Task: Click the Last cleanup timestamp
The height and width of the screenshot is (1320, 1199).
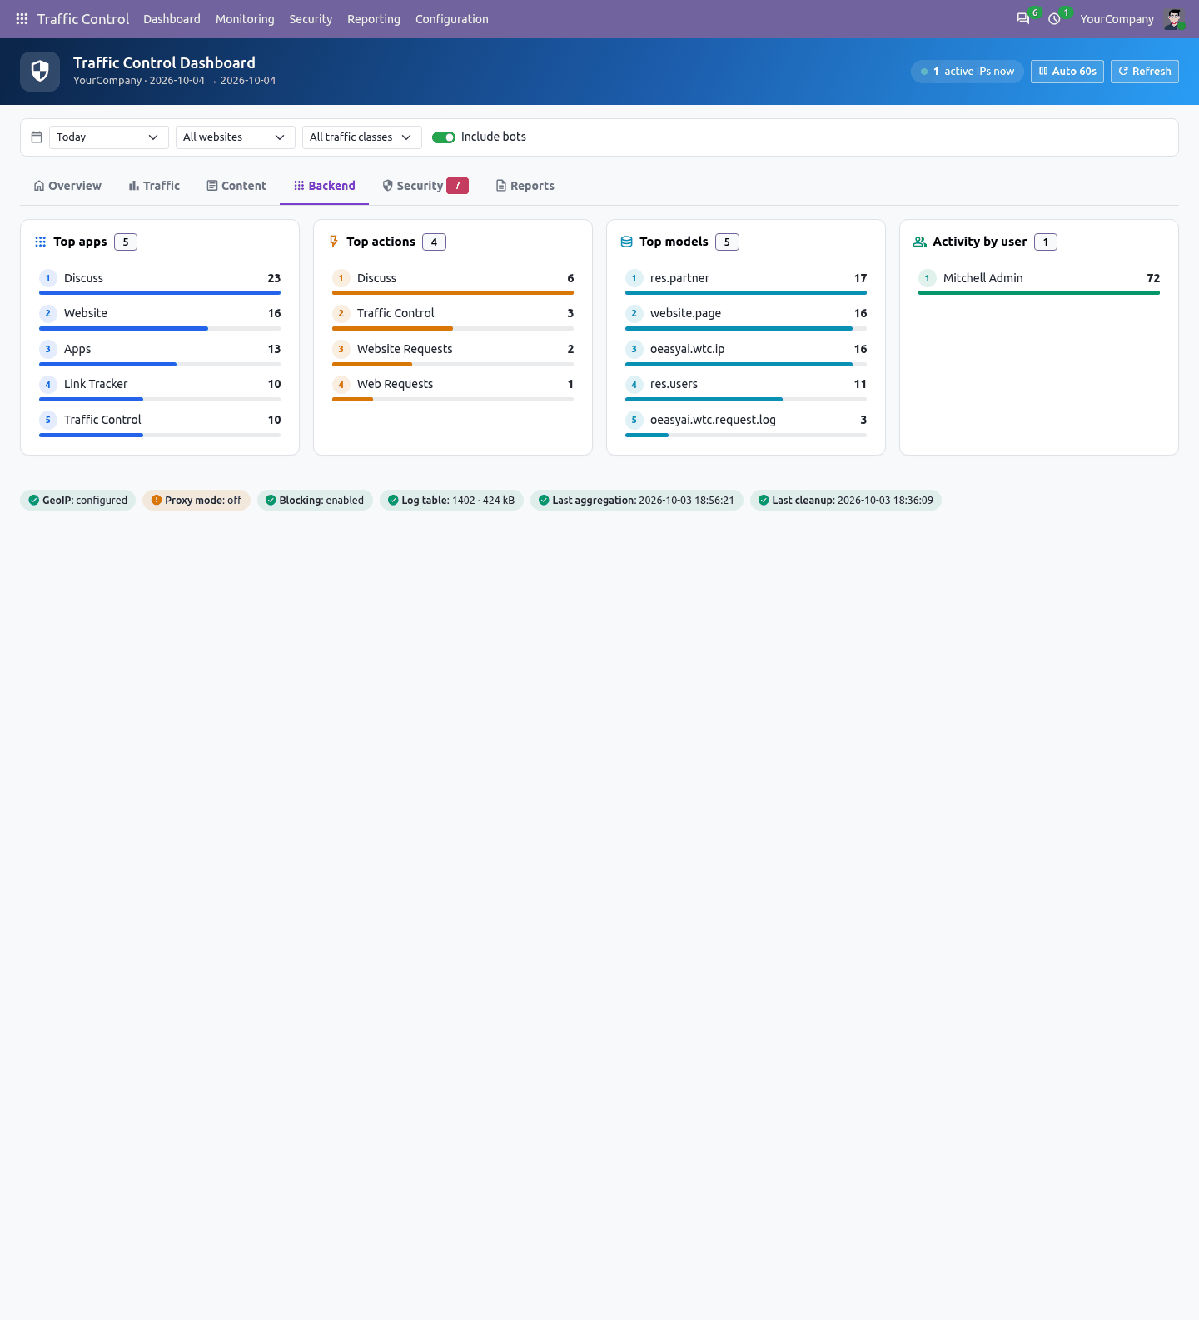Action: [x=885, y=500]
